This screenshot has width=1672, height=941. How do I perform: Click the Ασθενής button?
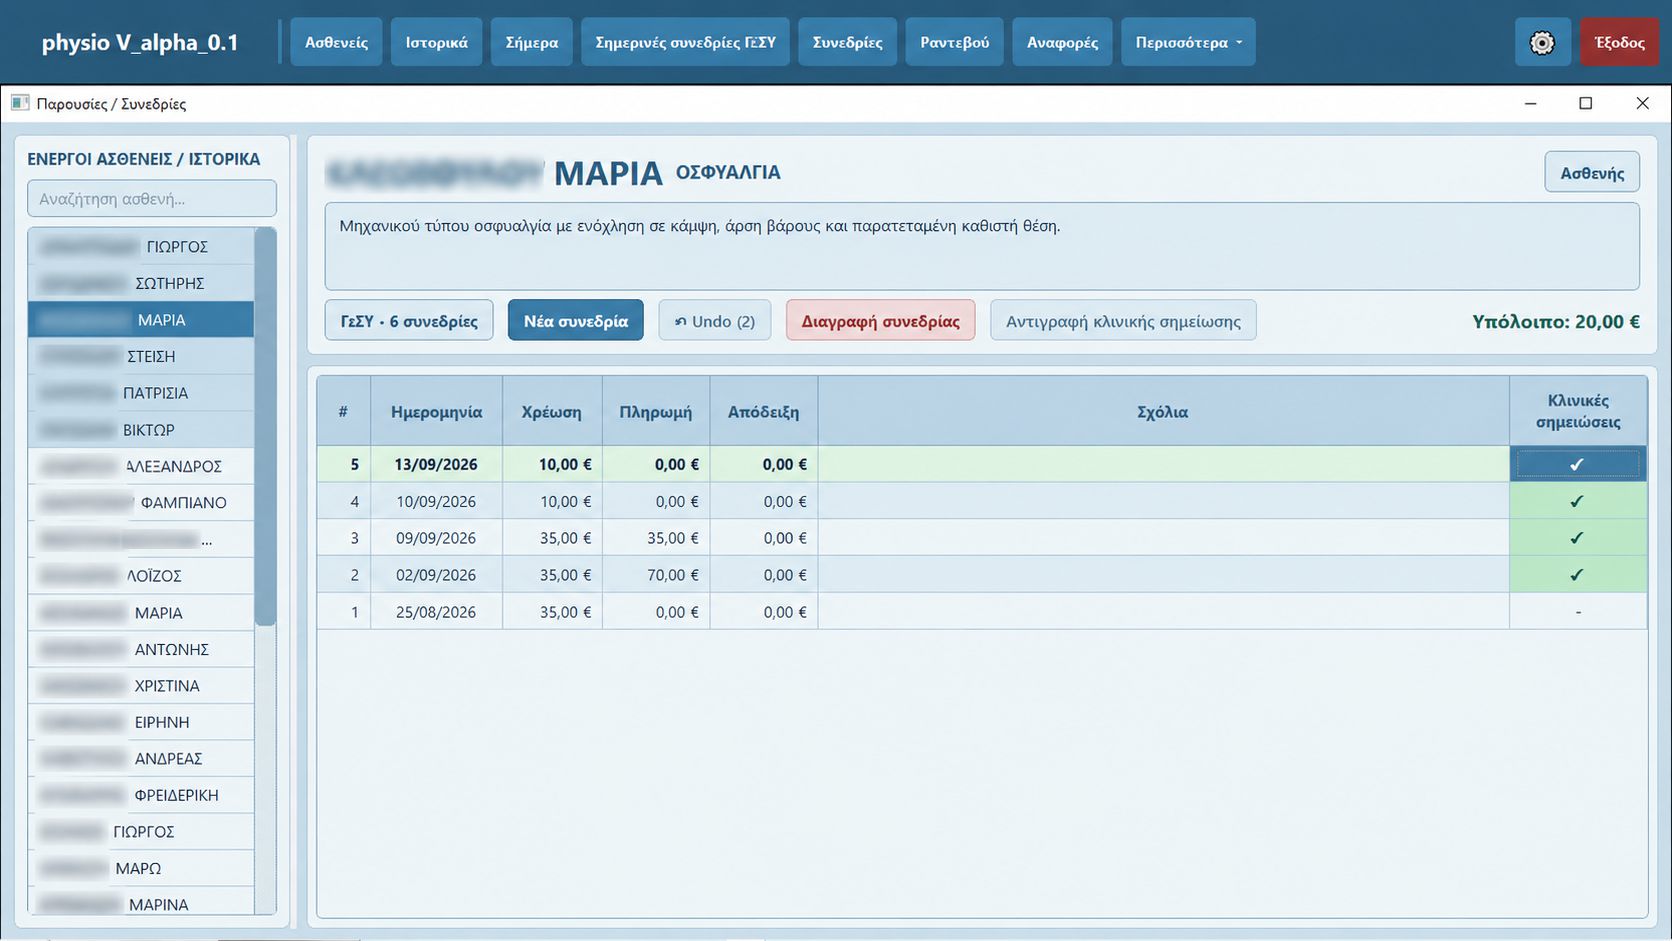click(1592, 172)
